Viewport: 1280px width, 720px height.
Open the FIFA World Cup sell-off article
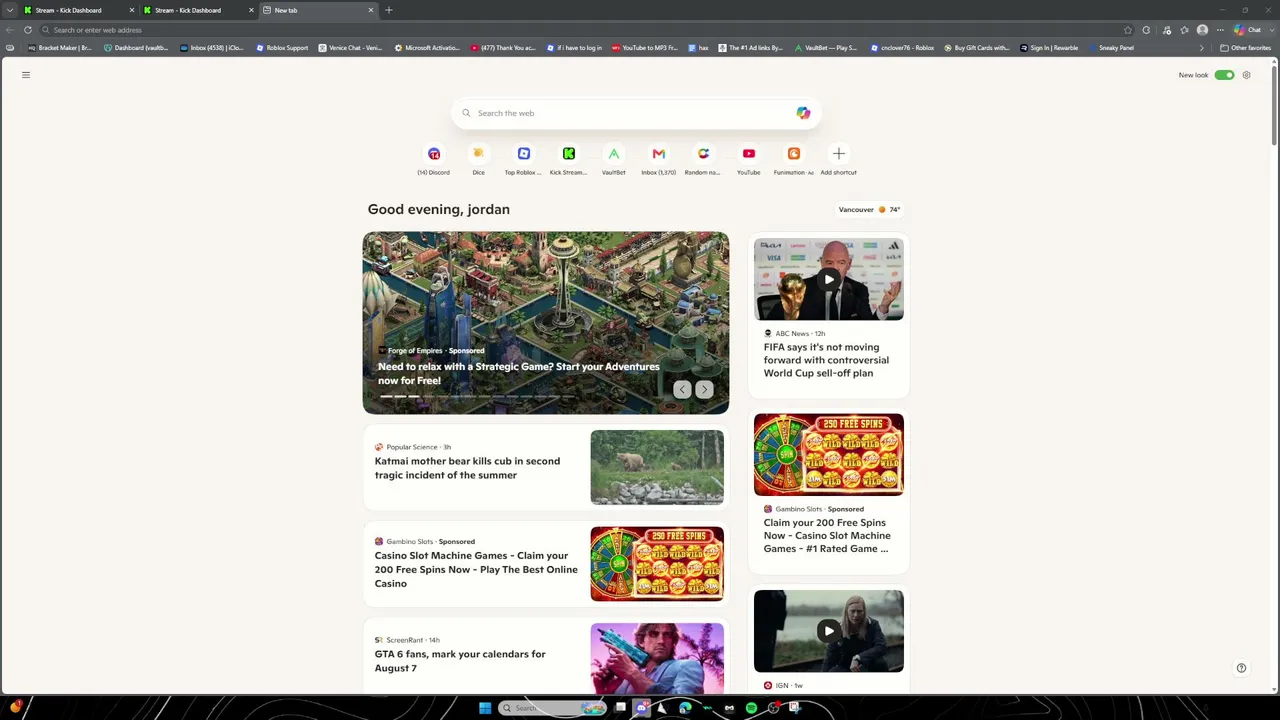pyautogui.click(x=826, y=360)
